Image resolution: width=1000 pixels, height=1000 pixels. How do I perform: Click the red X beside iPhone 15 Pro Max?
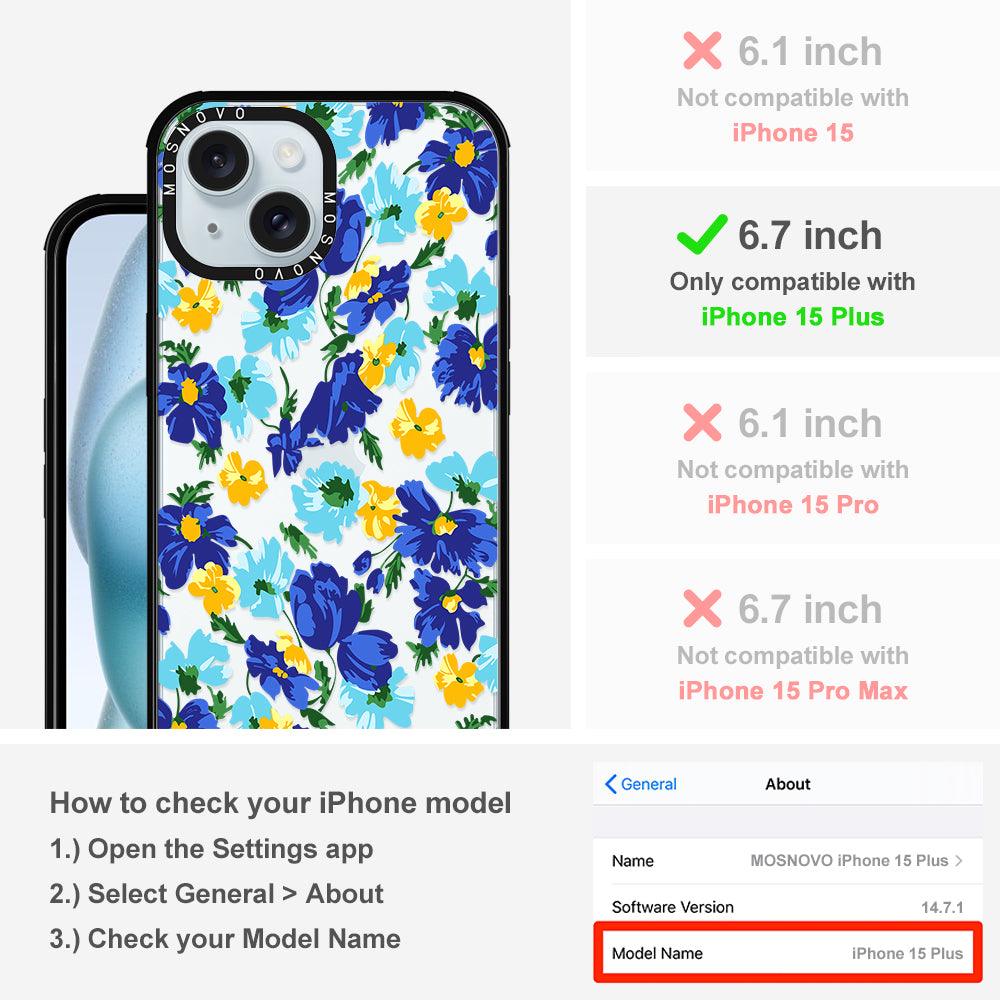pyautogui.click(x=702, y=608)
